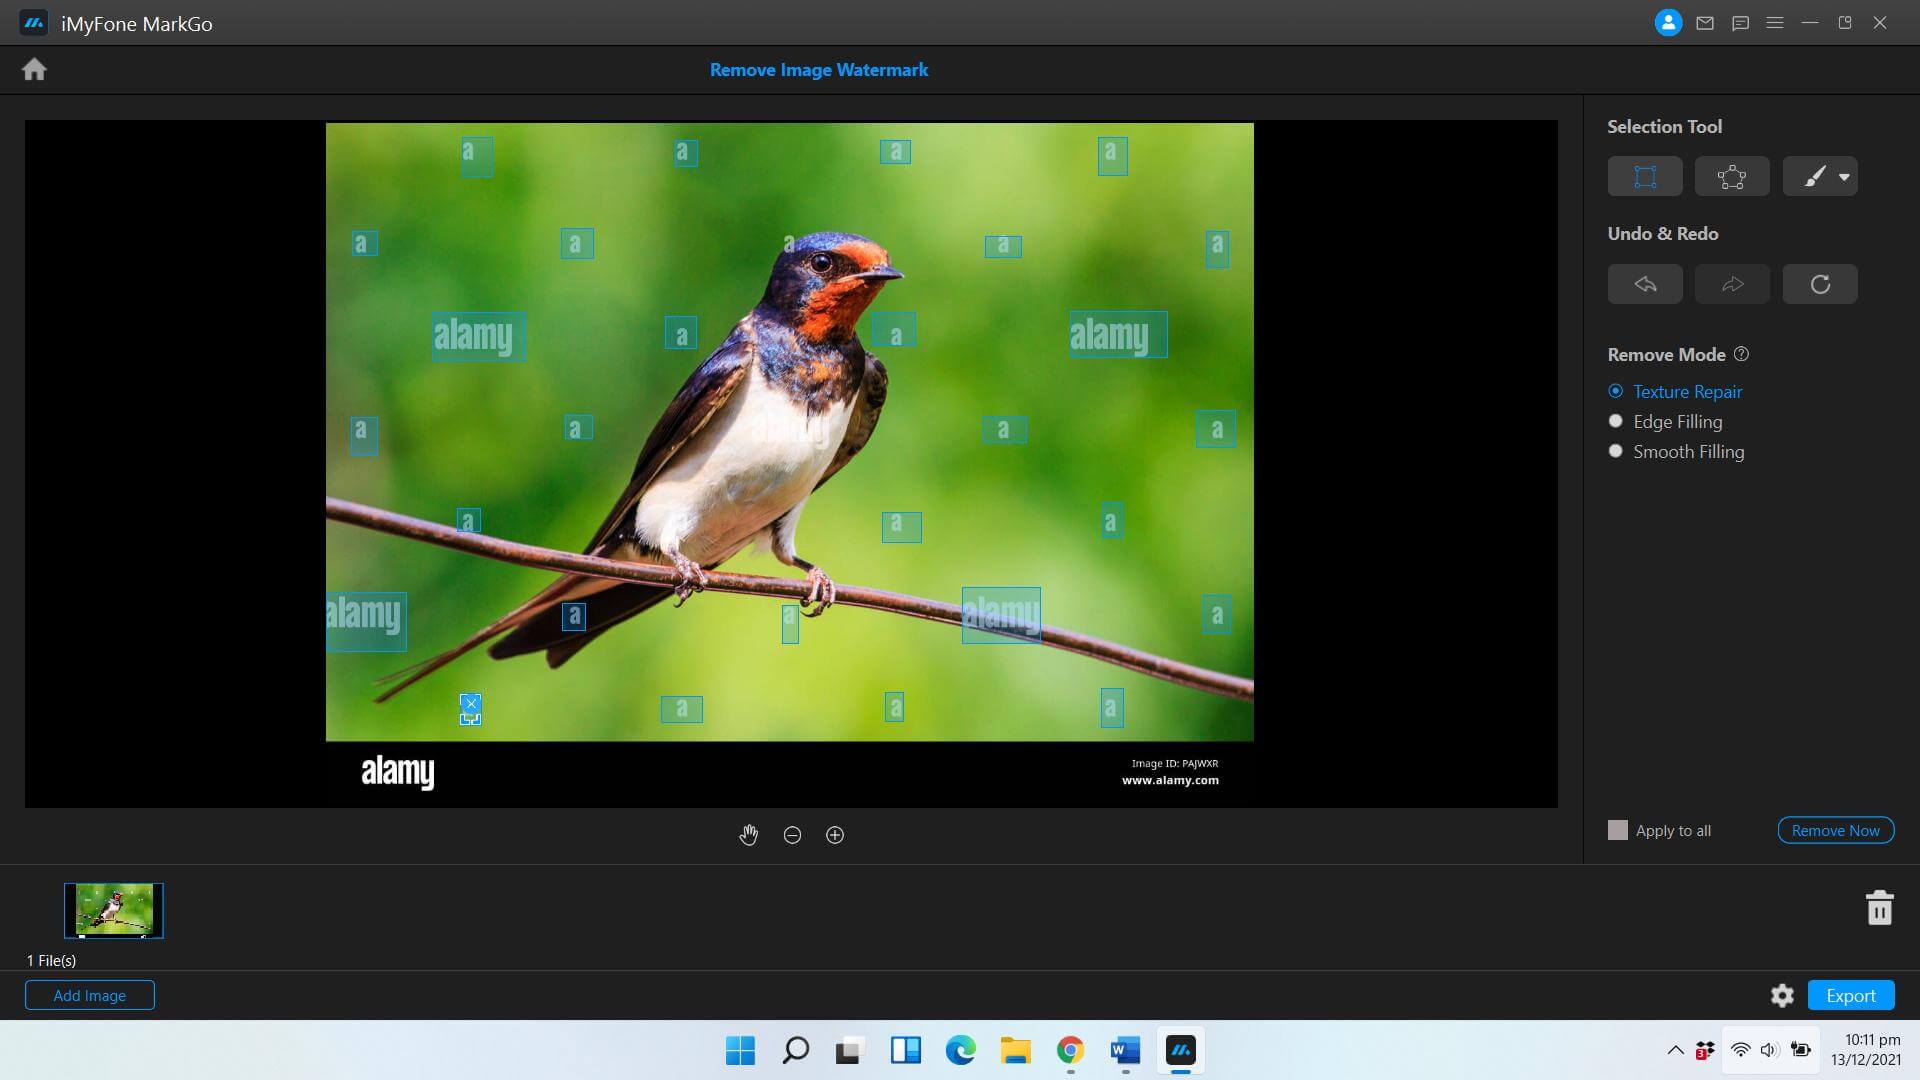The width and height of the screenshot is (1920, 1080).
Task: Click the delete file trash icon
Action: 1879,909
